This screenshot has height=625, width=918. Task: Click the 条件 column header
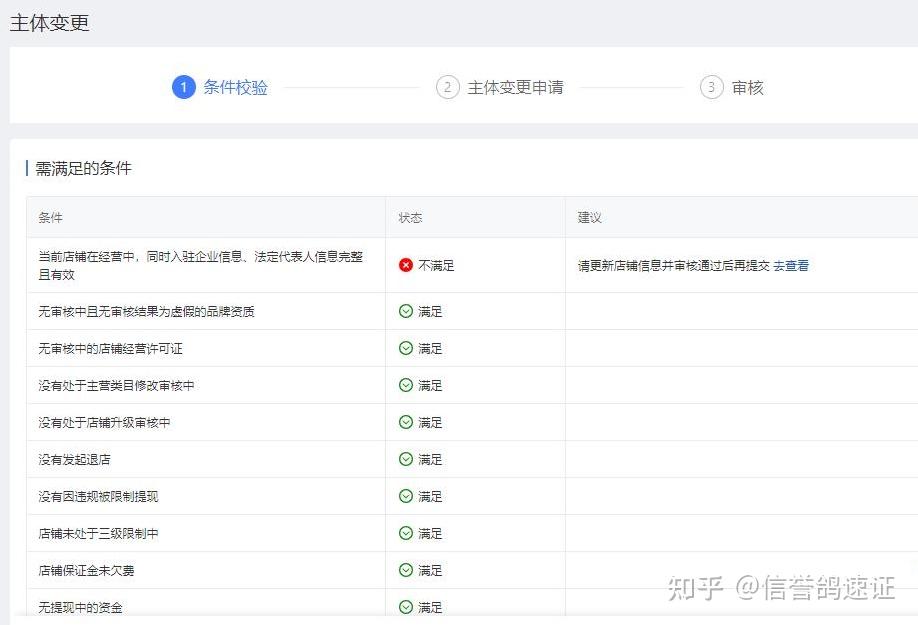[50, 218]
